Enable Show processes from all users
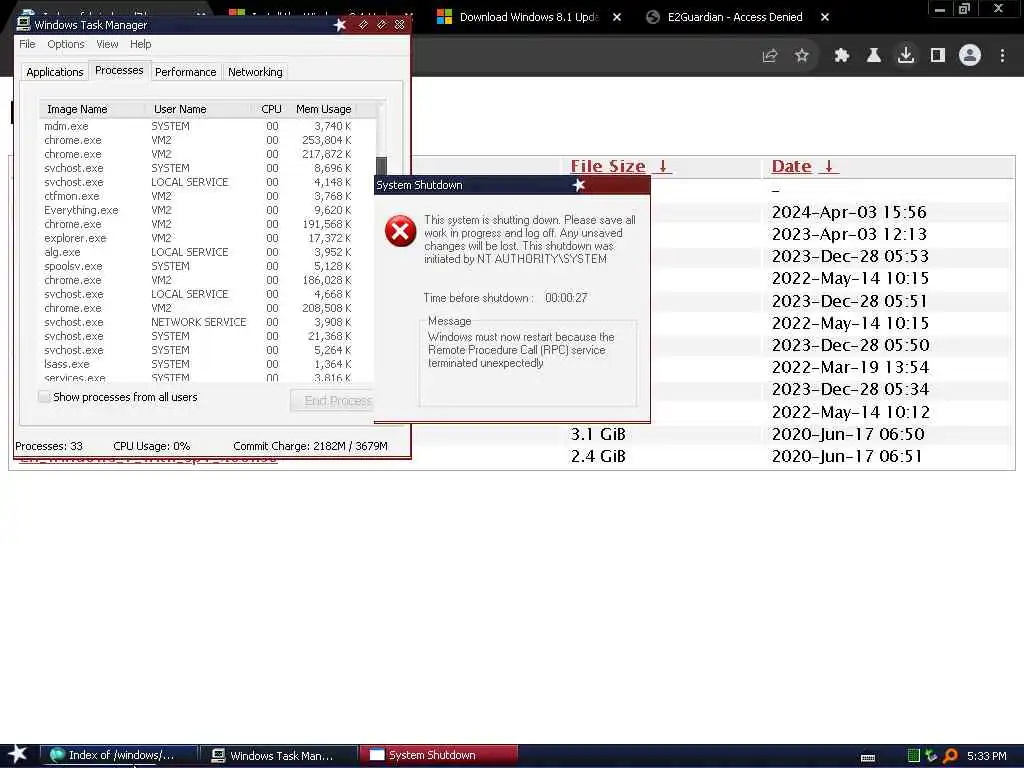The image size is (1024, 768). click(44, 397)
